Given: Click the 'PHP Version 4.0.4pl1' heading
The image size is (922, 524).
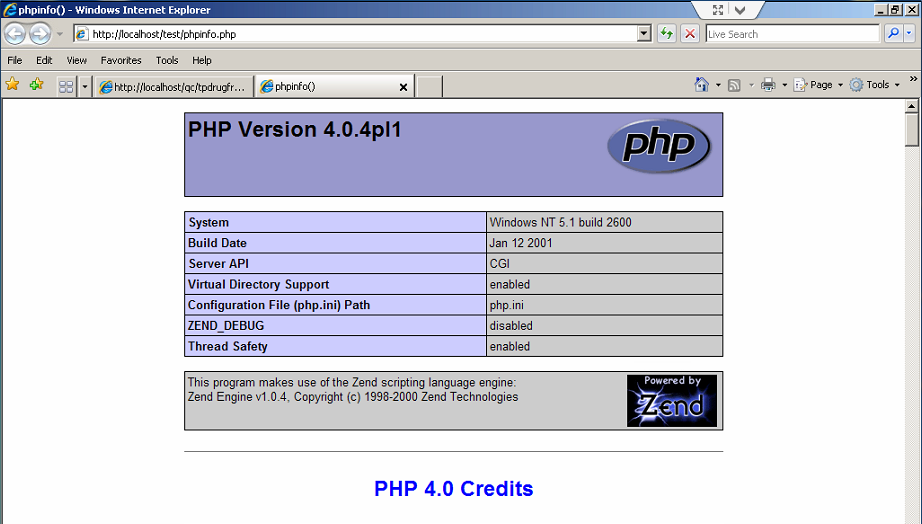Looking at the screenshot, I should [295, 129].
